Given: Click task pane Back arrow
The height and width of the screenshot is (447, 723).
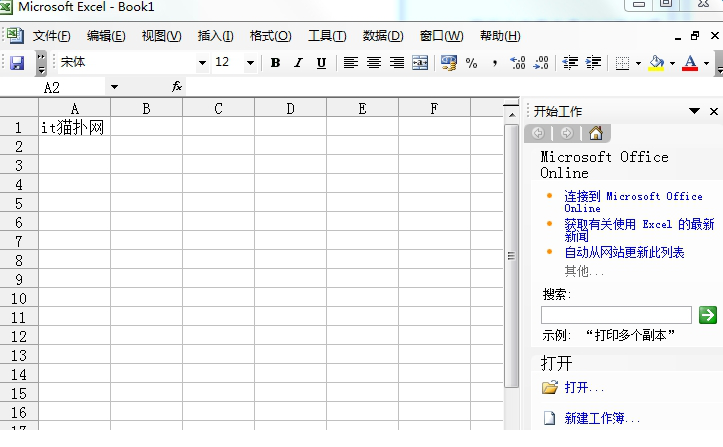Looking at the screenshot, I should click(x=538, y=133).
